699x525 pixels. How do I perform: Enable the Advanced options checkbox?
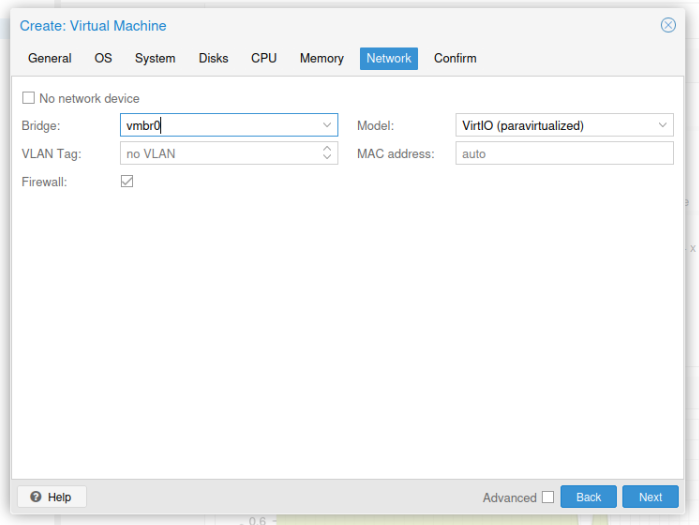pos(548,497)
